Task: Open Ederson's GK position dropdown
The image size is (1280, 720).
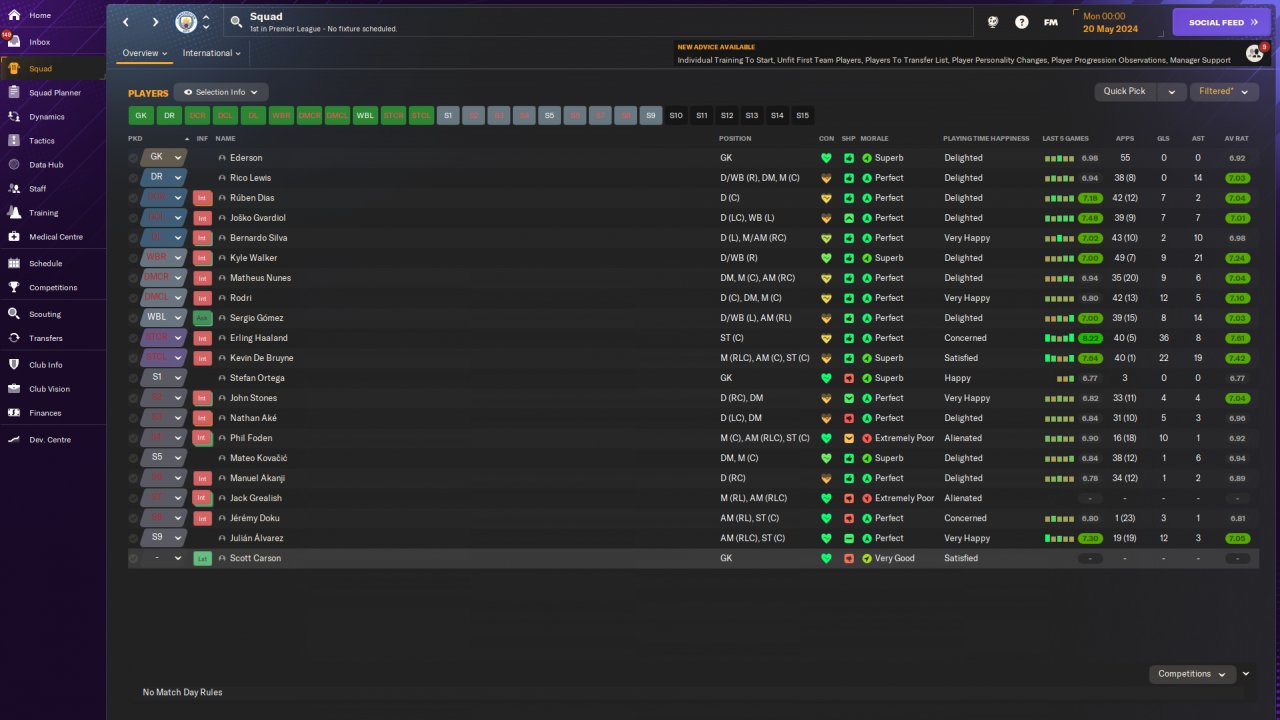Action: pyautogui.click(x=164, y=158)
